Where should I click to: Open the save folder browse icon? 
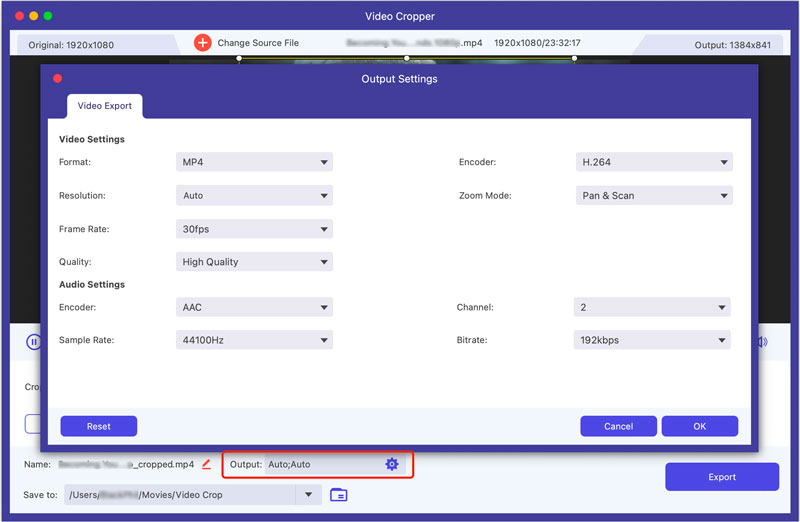click(339, 494)
